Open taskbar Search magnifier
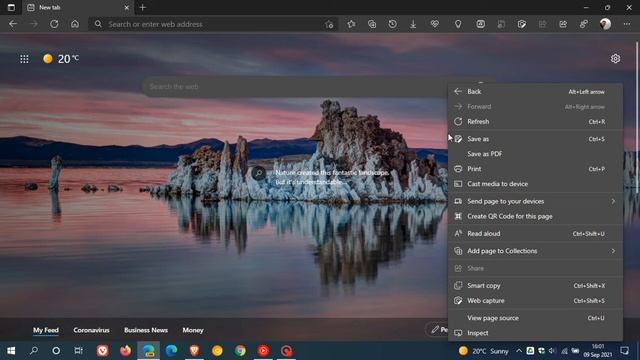Viewport: 640px width, 360px height. 34,351
